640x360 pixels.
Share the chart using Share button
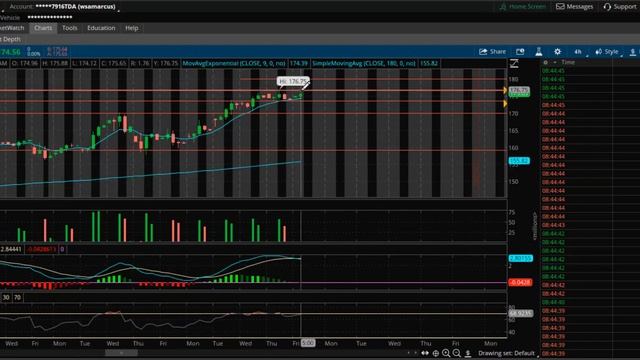[x=493, y=52]
